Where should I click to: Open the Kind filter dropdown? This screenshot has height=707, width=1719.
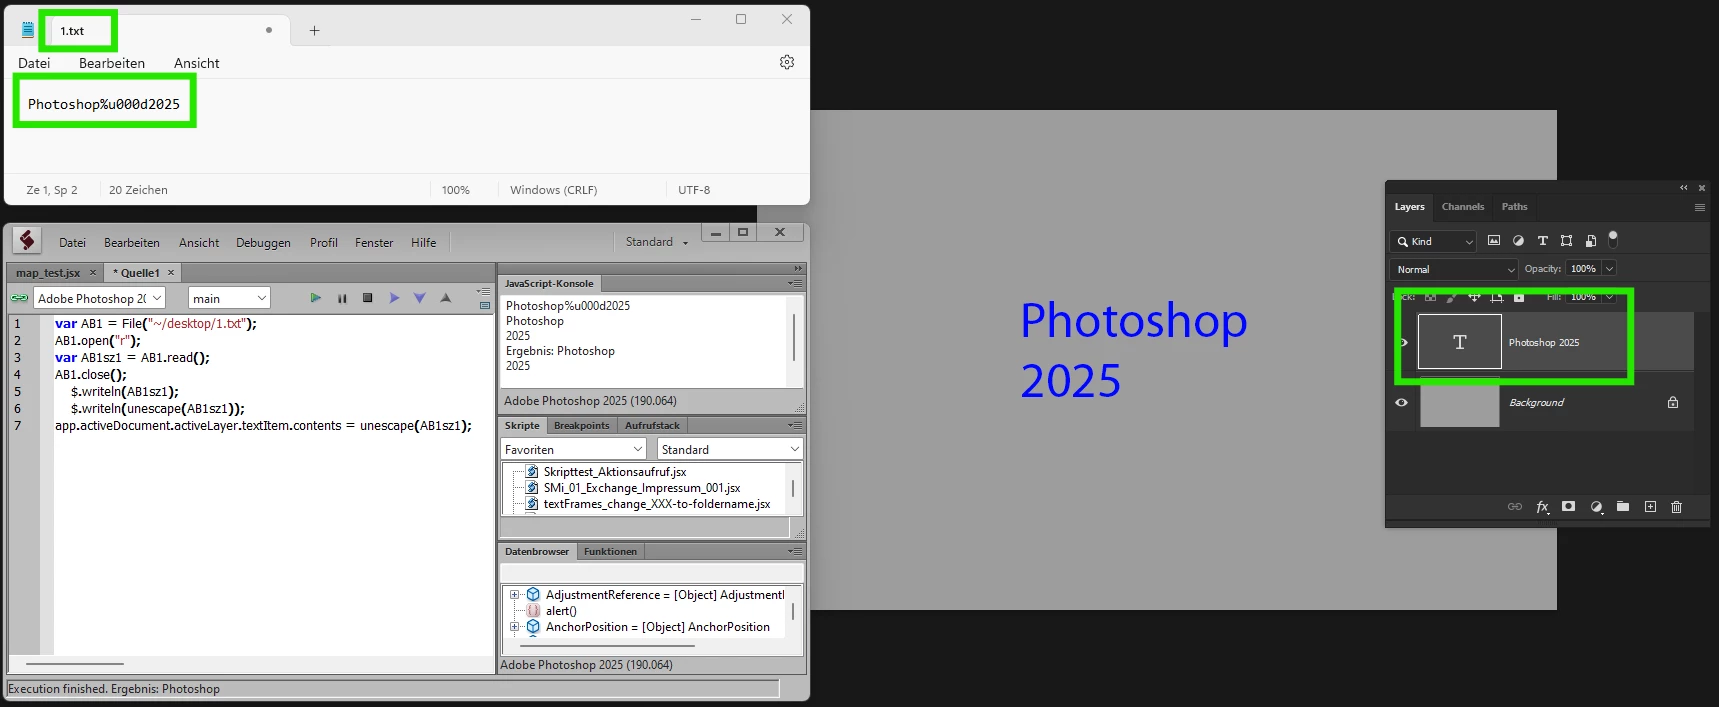(x=1433, y=241)
